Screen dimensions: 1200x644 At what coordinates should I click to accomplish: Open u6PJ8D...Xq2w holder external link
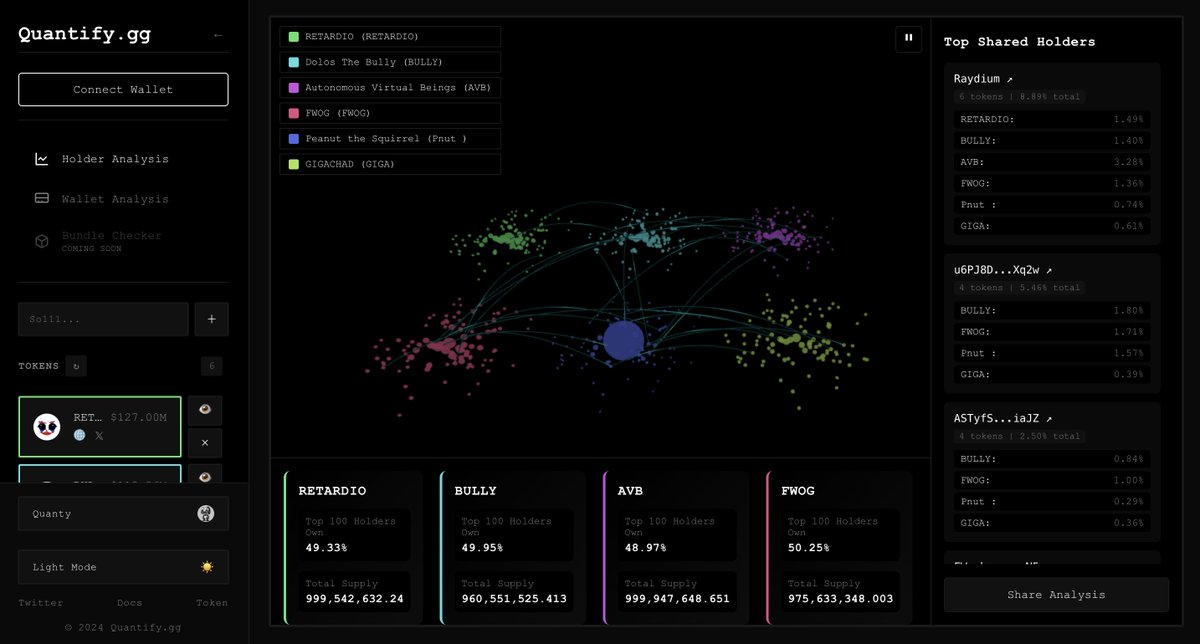[x=1049, y=270]
